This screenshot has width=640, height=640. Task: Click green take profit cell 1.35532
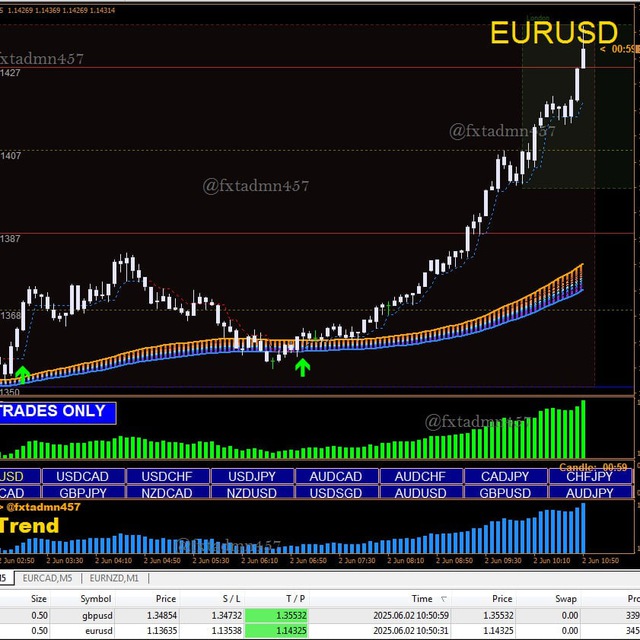pyautogui.click(x=276, y=615)
